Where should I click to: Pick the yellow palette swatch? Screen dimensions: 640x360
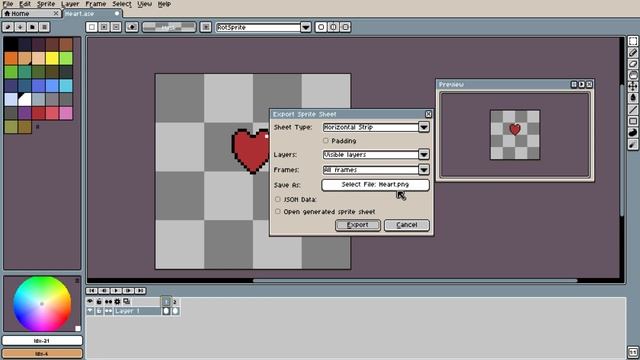click(x=52, y=58)
